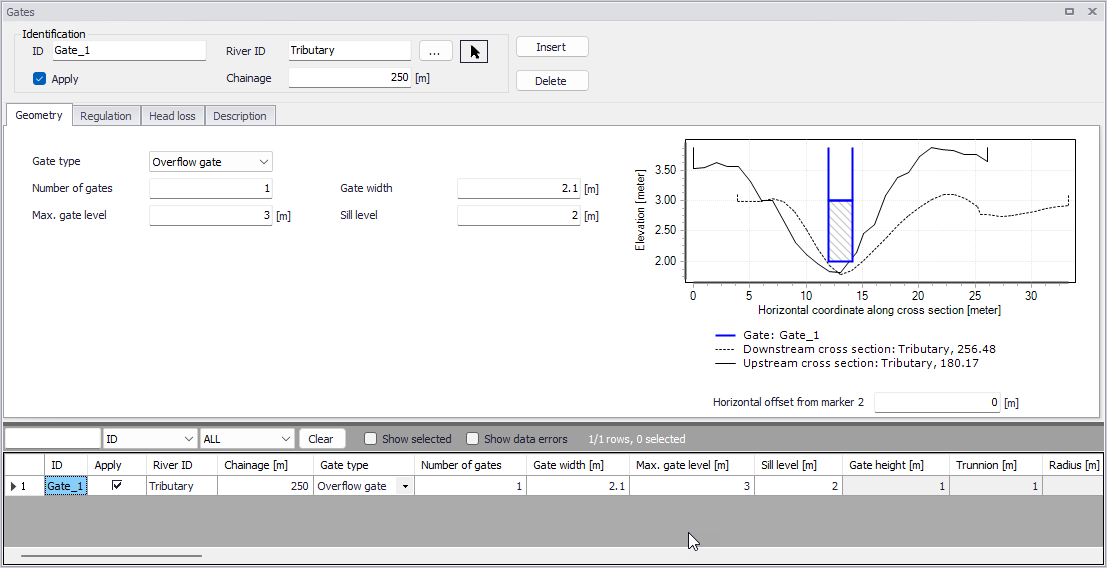Click the Gate: Gate_1 legend entry
The height and width of the screenshot is (568, 1107).
point(767,335)
